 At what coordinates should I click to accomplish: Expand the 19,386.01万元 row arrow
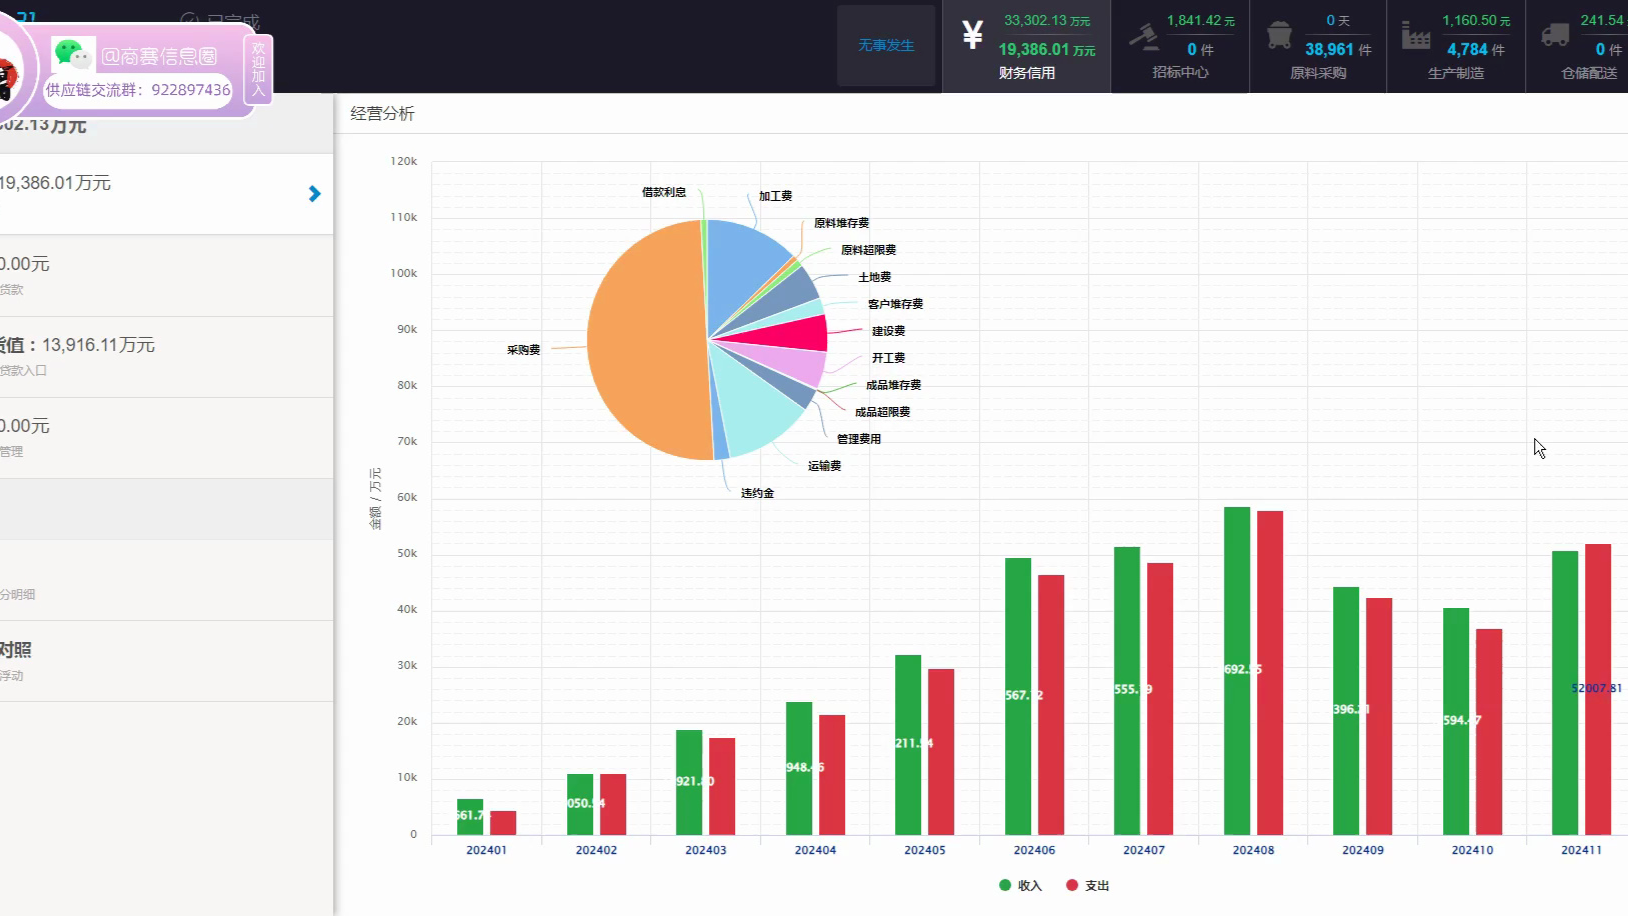tap(315, 194)
